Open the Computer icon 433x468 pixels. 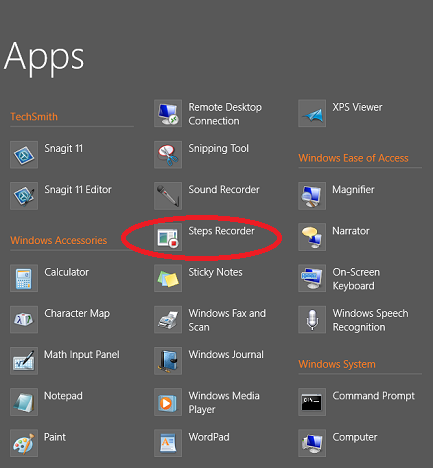[312, 443]
